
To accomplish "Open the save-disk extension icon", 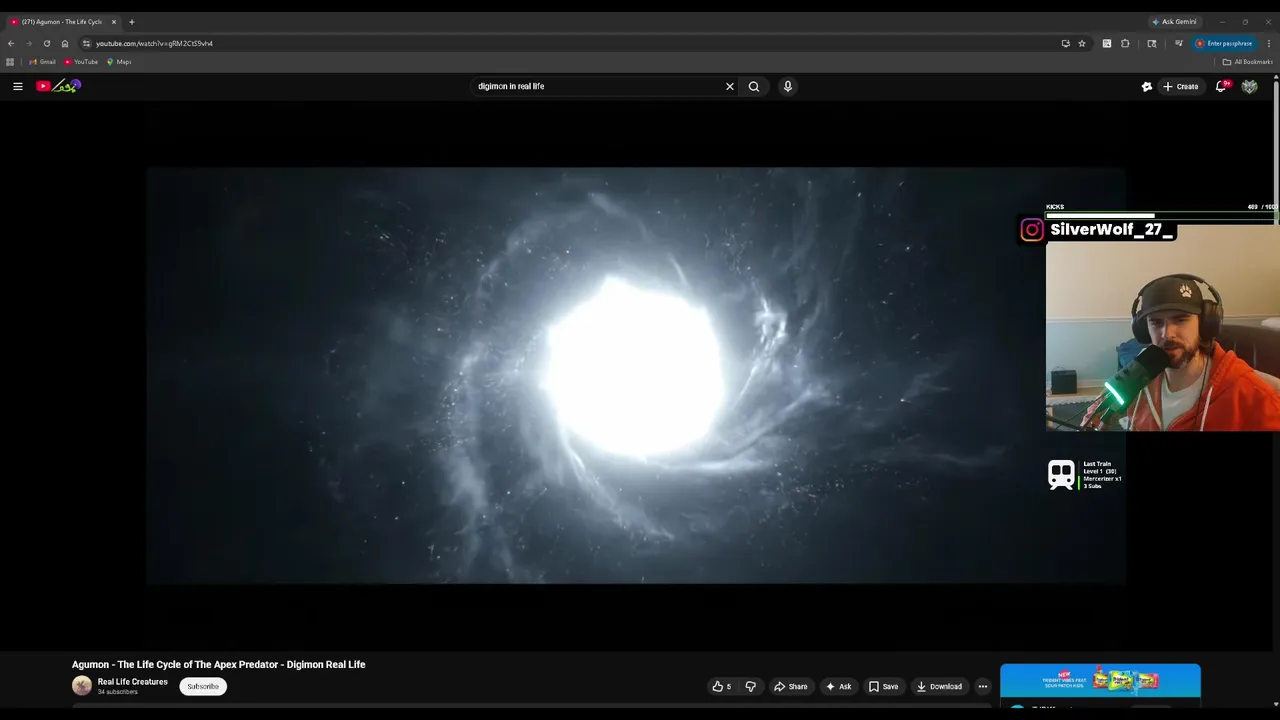I will click(x=1107, y=44).
